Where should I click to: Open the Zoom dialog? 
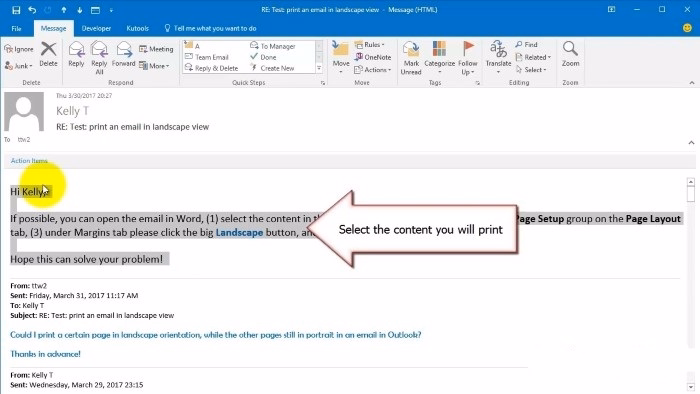(x=571, y=54)
